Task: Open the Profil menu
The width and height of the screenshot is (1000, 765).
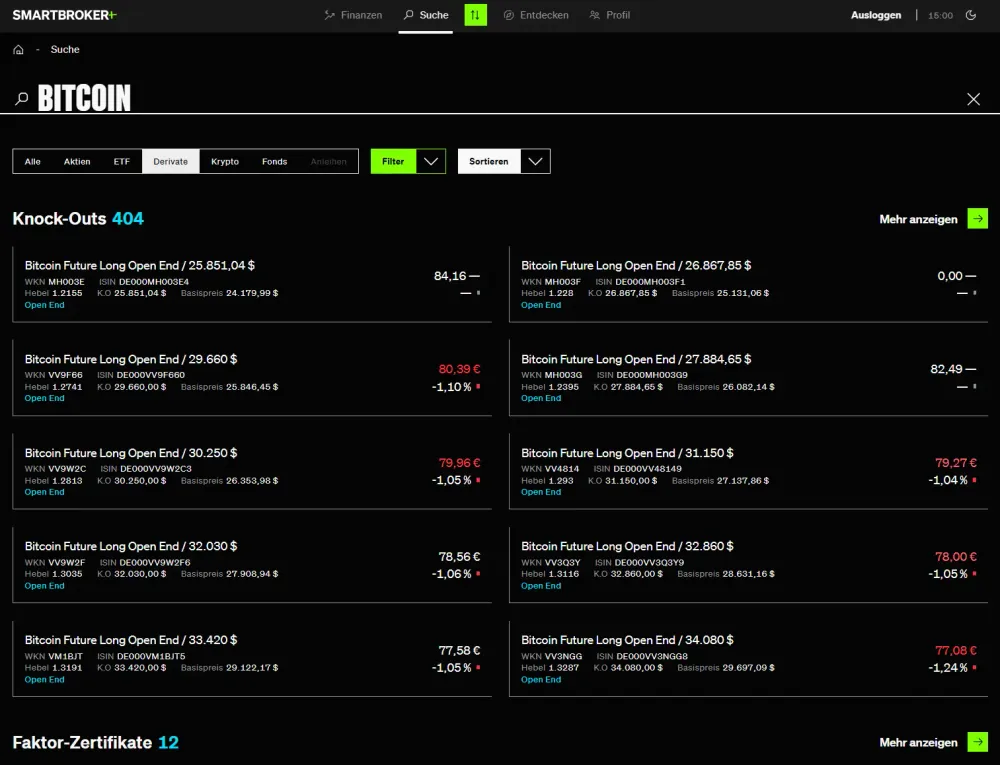Action: point(609,15)
